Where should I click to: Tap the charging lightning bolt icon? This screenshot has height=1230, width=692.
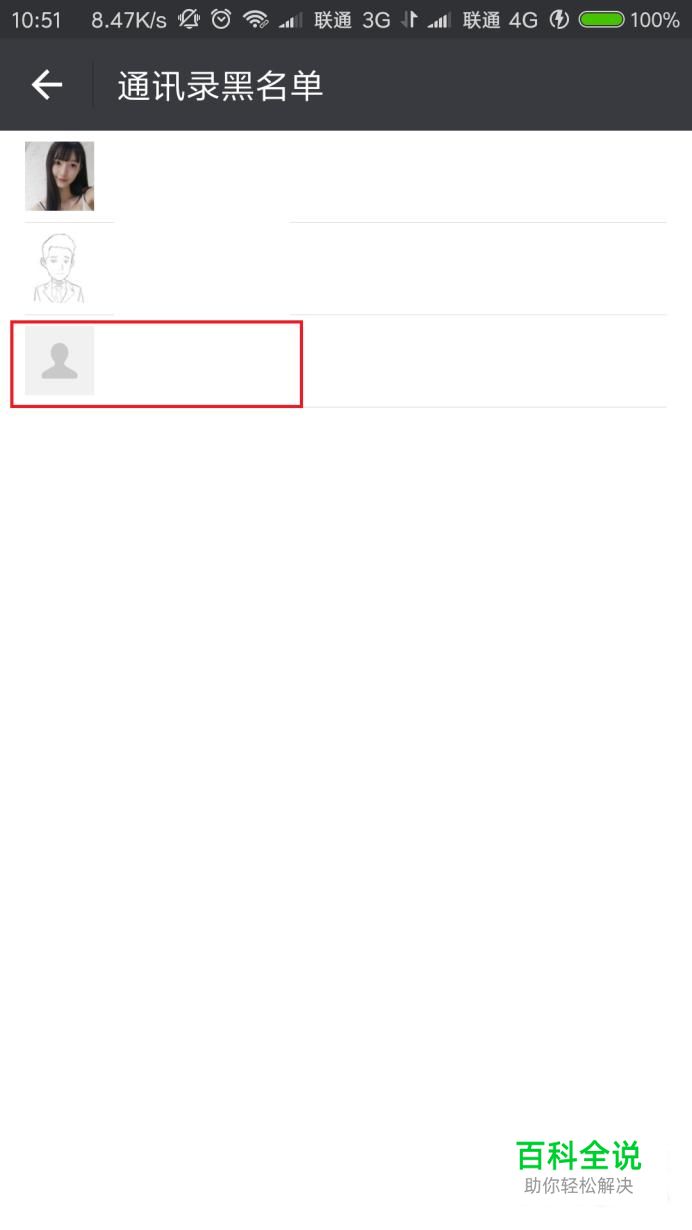pyautogui.click(x=560, y=19)
